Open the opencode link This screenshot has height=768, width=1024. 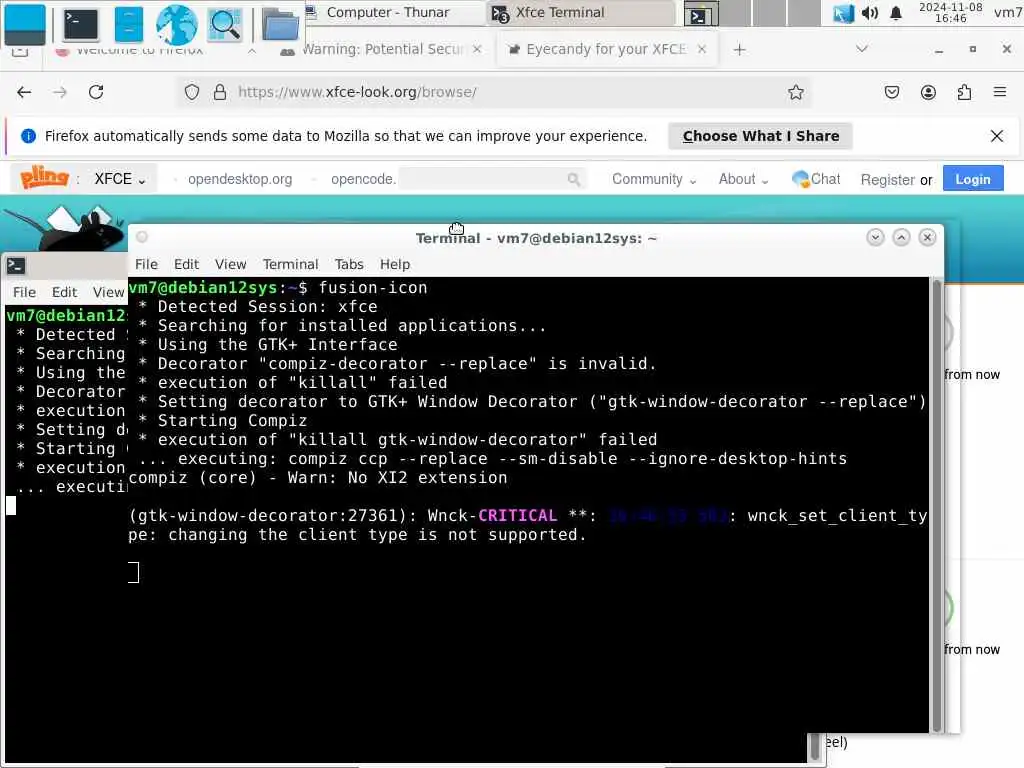tap(363, 179)
